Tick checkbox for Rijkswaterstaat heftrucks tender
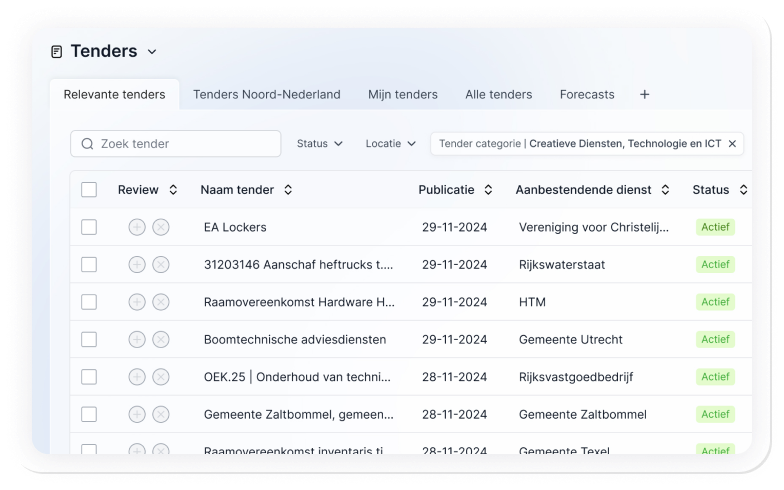 89,265
